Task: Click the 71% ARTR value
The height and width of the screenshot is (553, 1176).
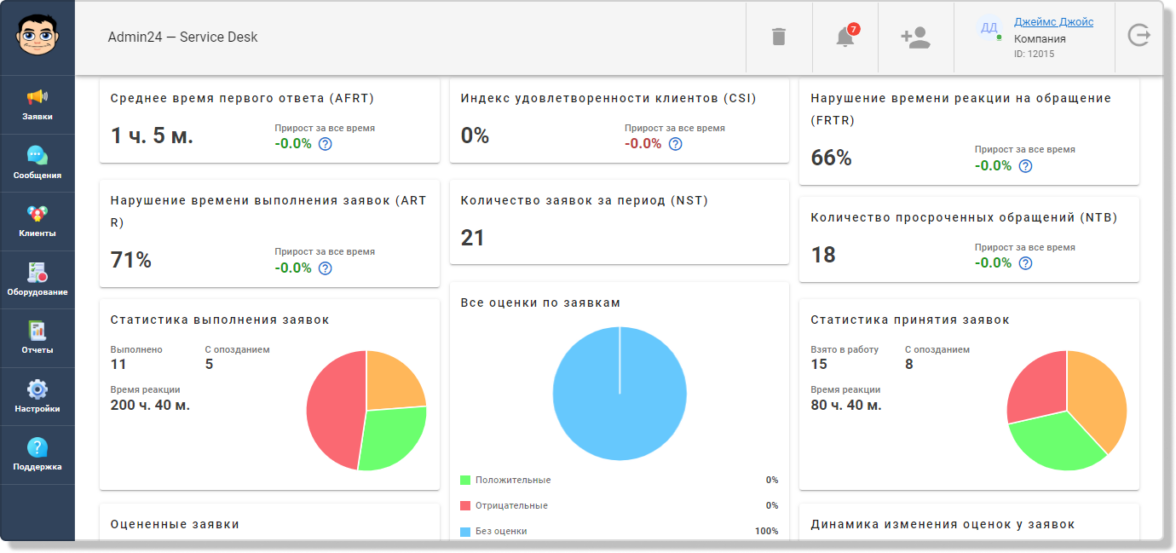Action: click(130, 260)
